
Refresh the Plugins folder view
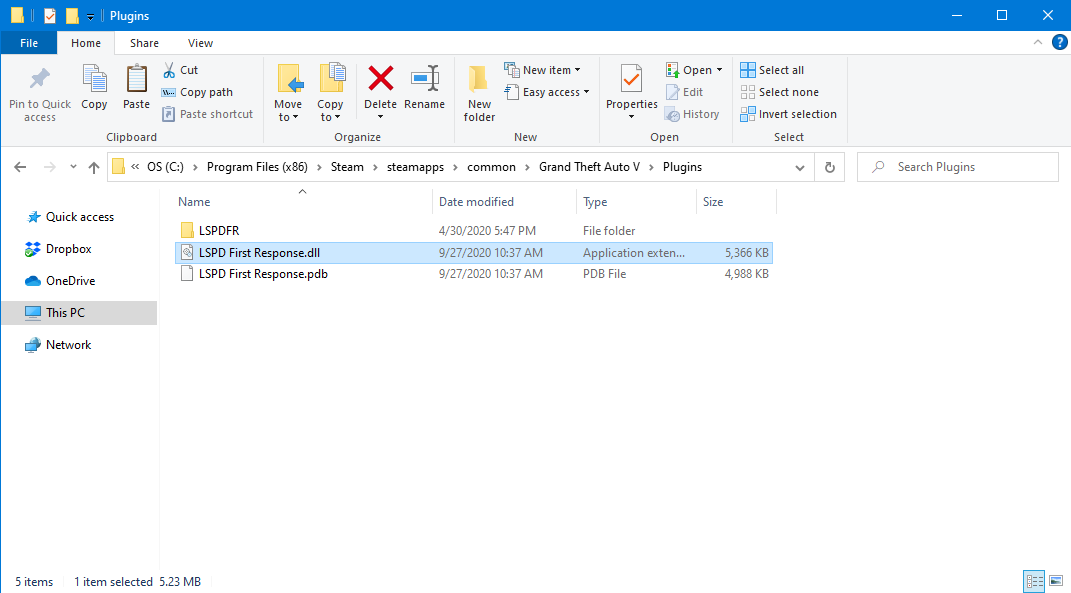[829, 167]
